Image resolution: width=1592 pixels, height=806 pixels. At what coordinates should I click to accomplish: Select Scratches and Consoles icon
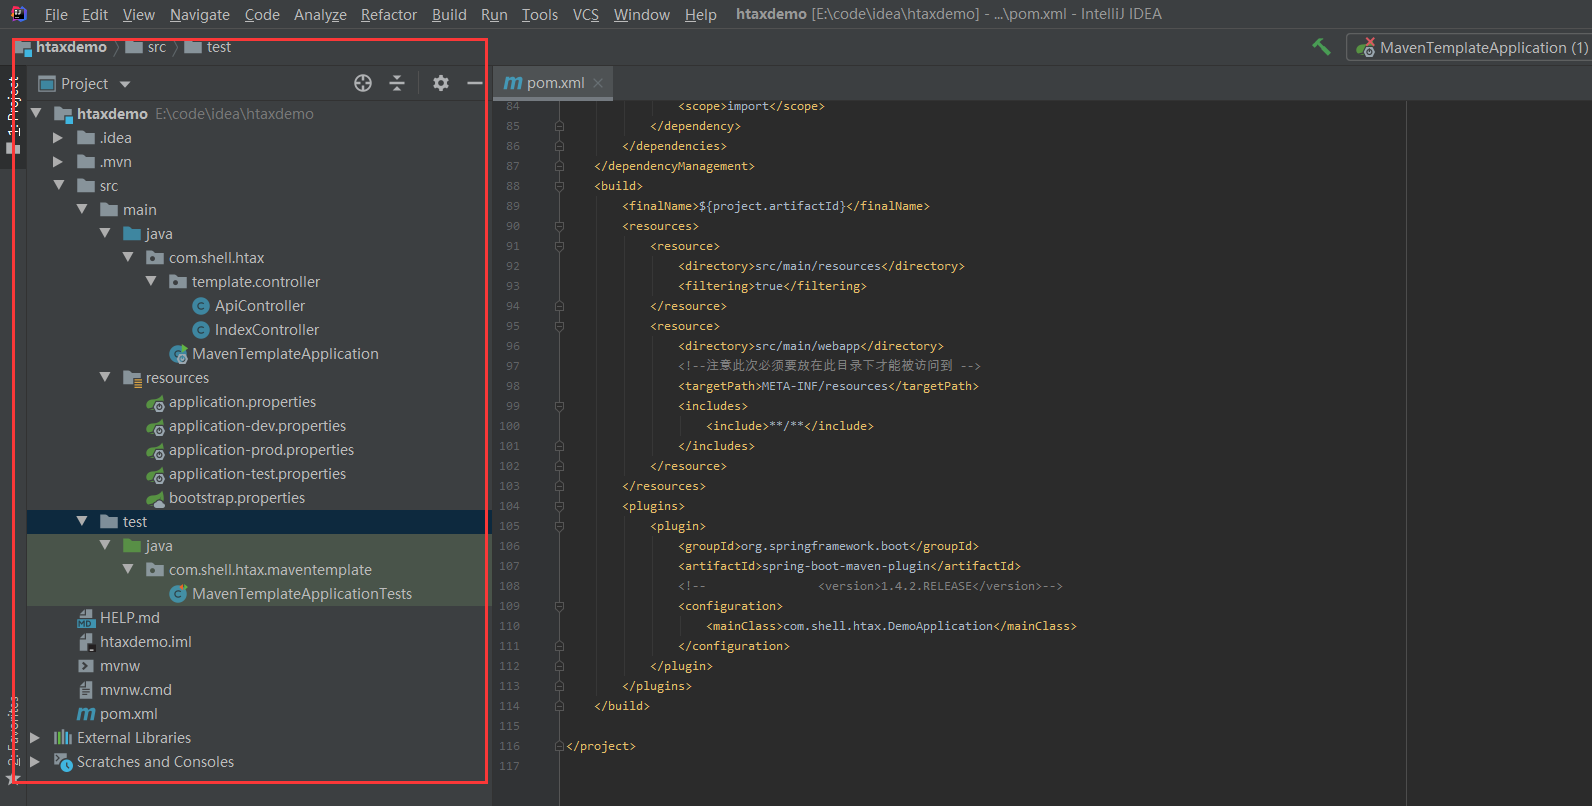[63, 762]
